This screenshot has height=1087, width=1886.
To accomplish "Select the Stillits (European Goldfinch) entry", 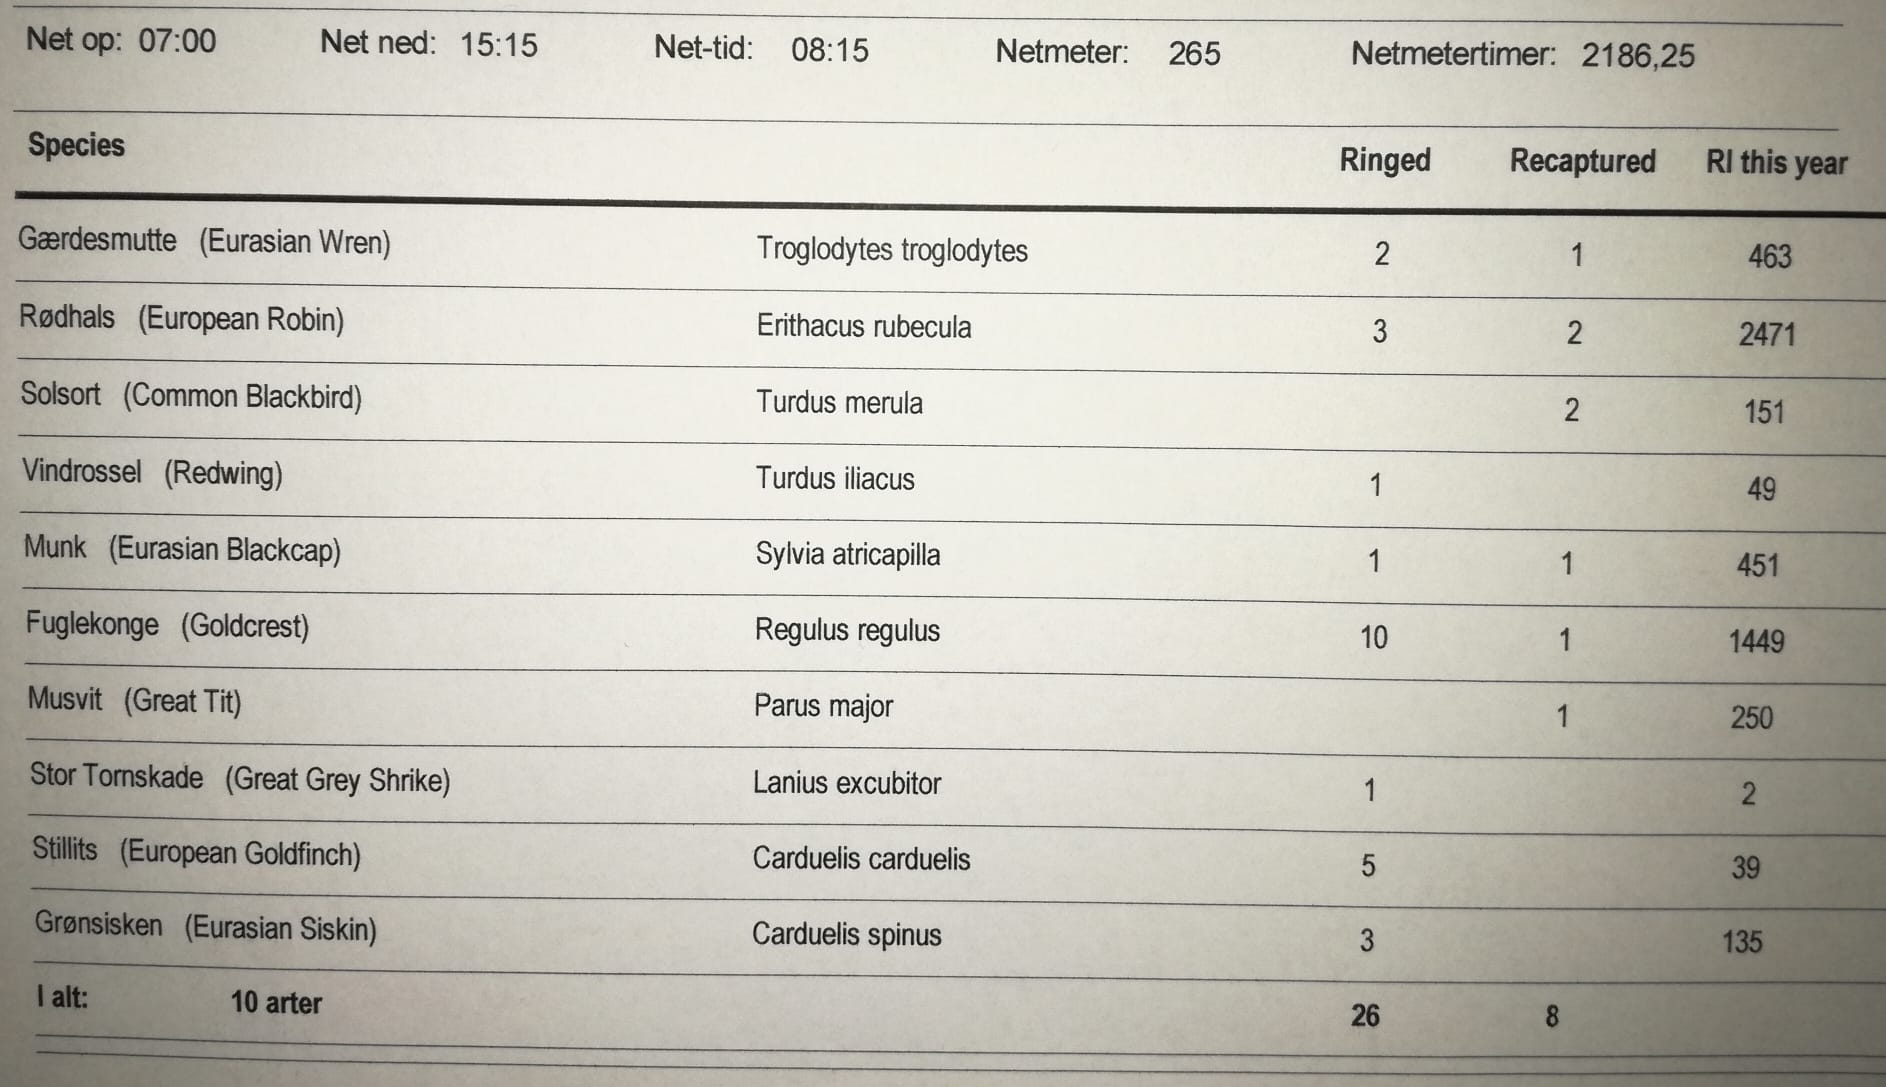I will (x=196, y=852).
